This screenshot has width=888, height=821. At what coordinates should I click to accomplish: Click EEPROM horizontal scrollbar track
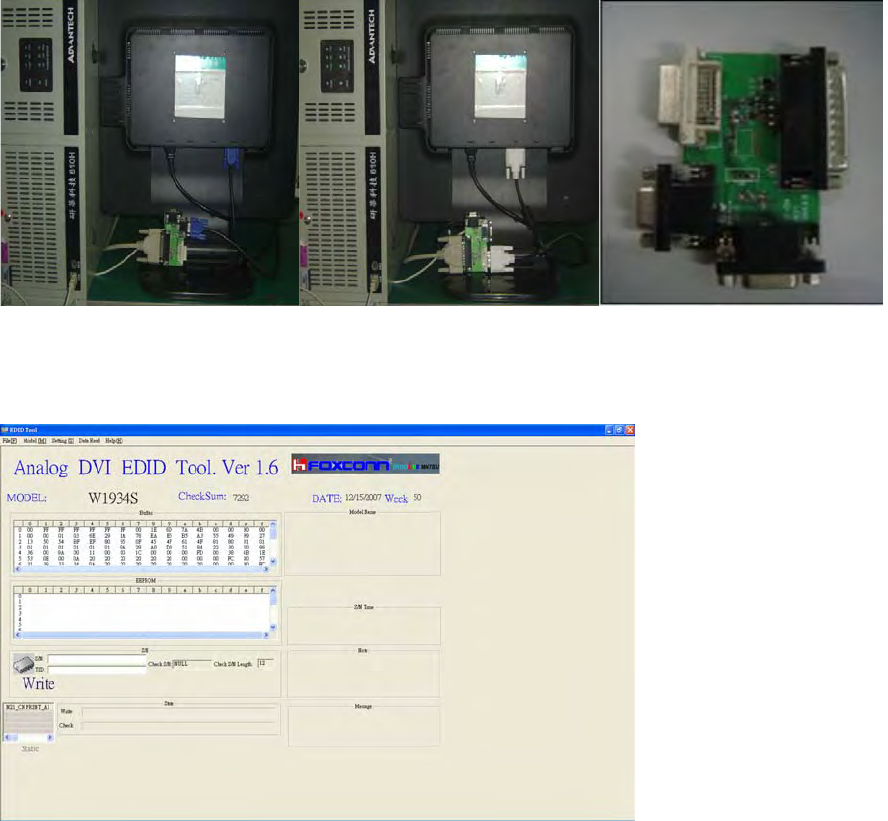click(142, 635)
